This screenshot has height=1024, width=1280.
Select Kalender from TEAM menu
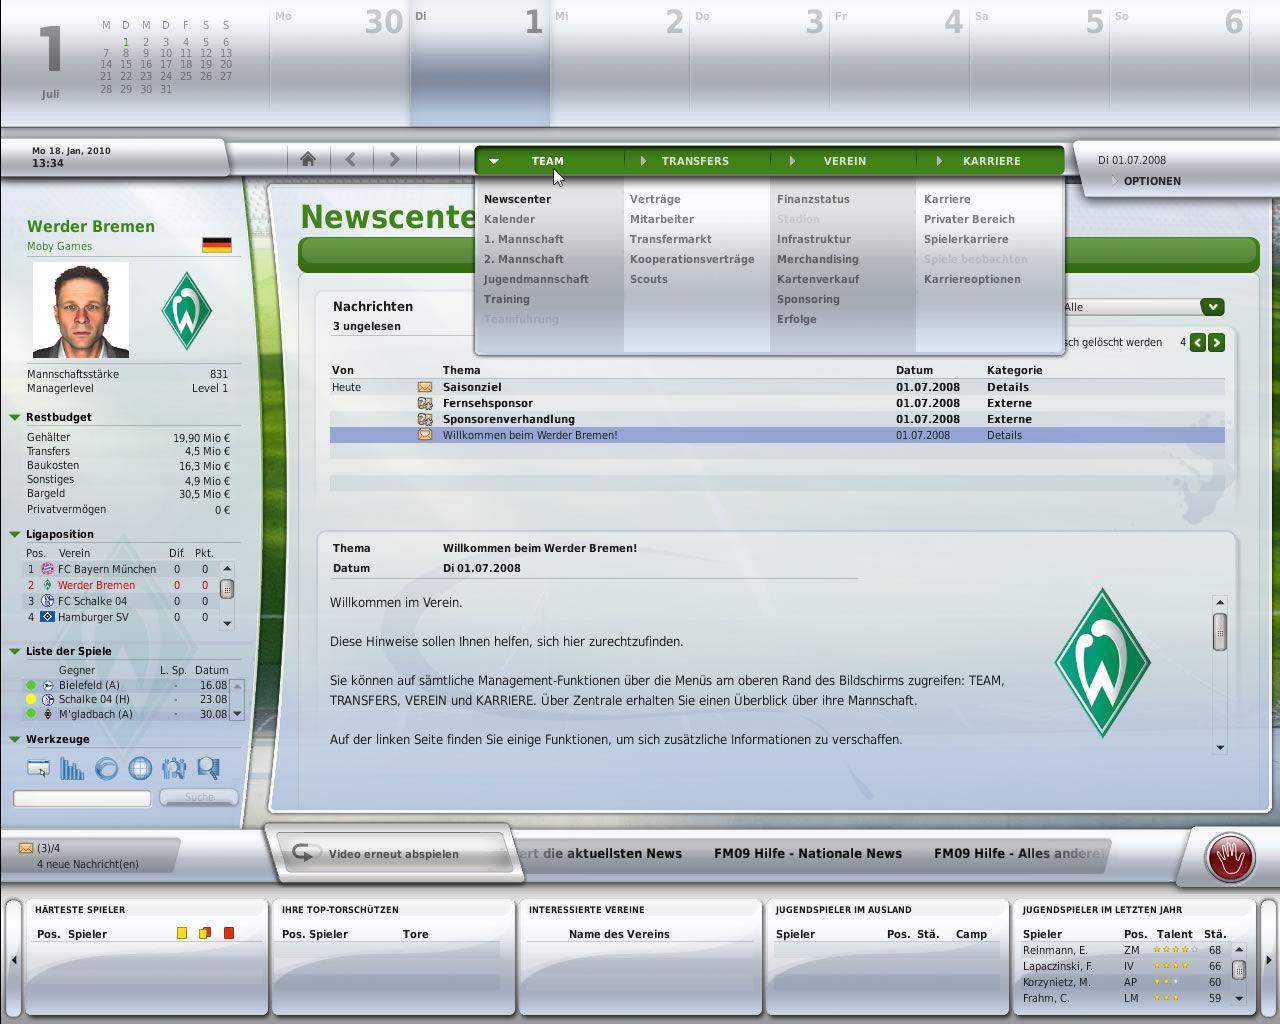pos(509,219)
